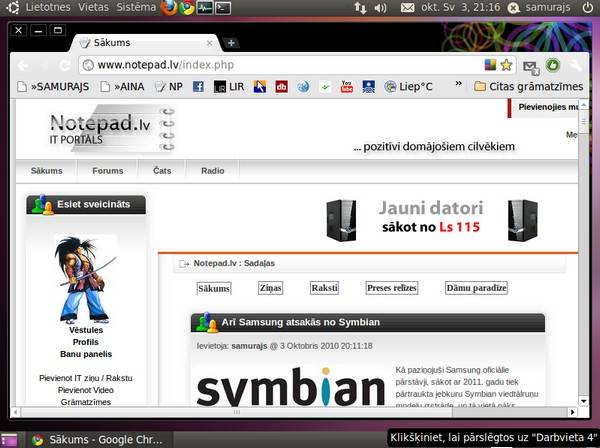Click the Dāmu paradīze section button
The width and height of the screenshot is (600, 448).
click(x=476, y=288)
